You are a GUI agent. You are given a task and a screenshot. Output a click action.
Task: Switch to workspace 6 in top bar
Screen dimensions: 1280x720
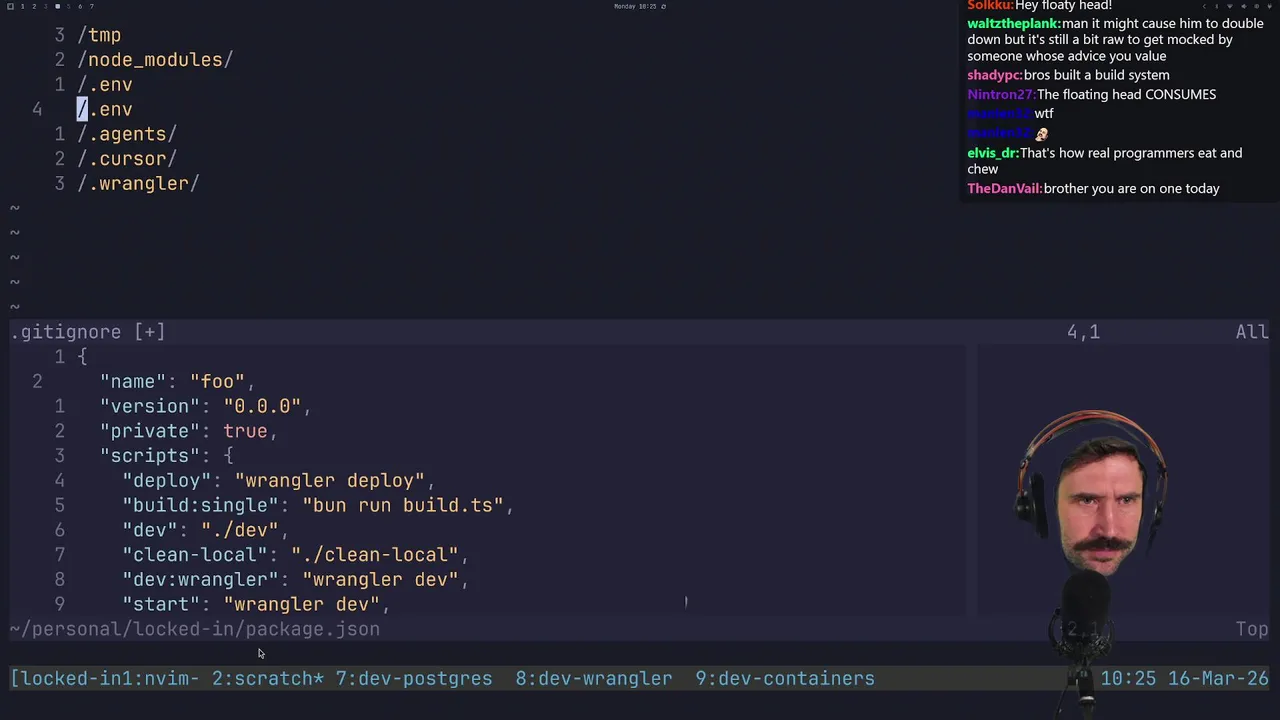pyautogui.click(x=80, y=6)
